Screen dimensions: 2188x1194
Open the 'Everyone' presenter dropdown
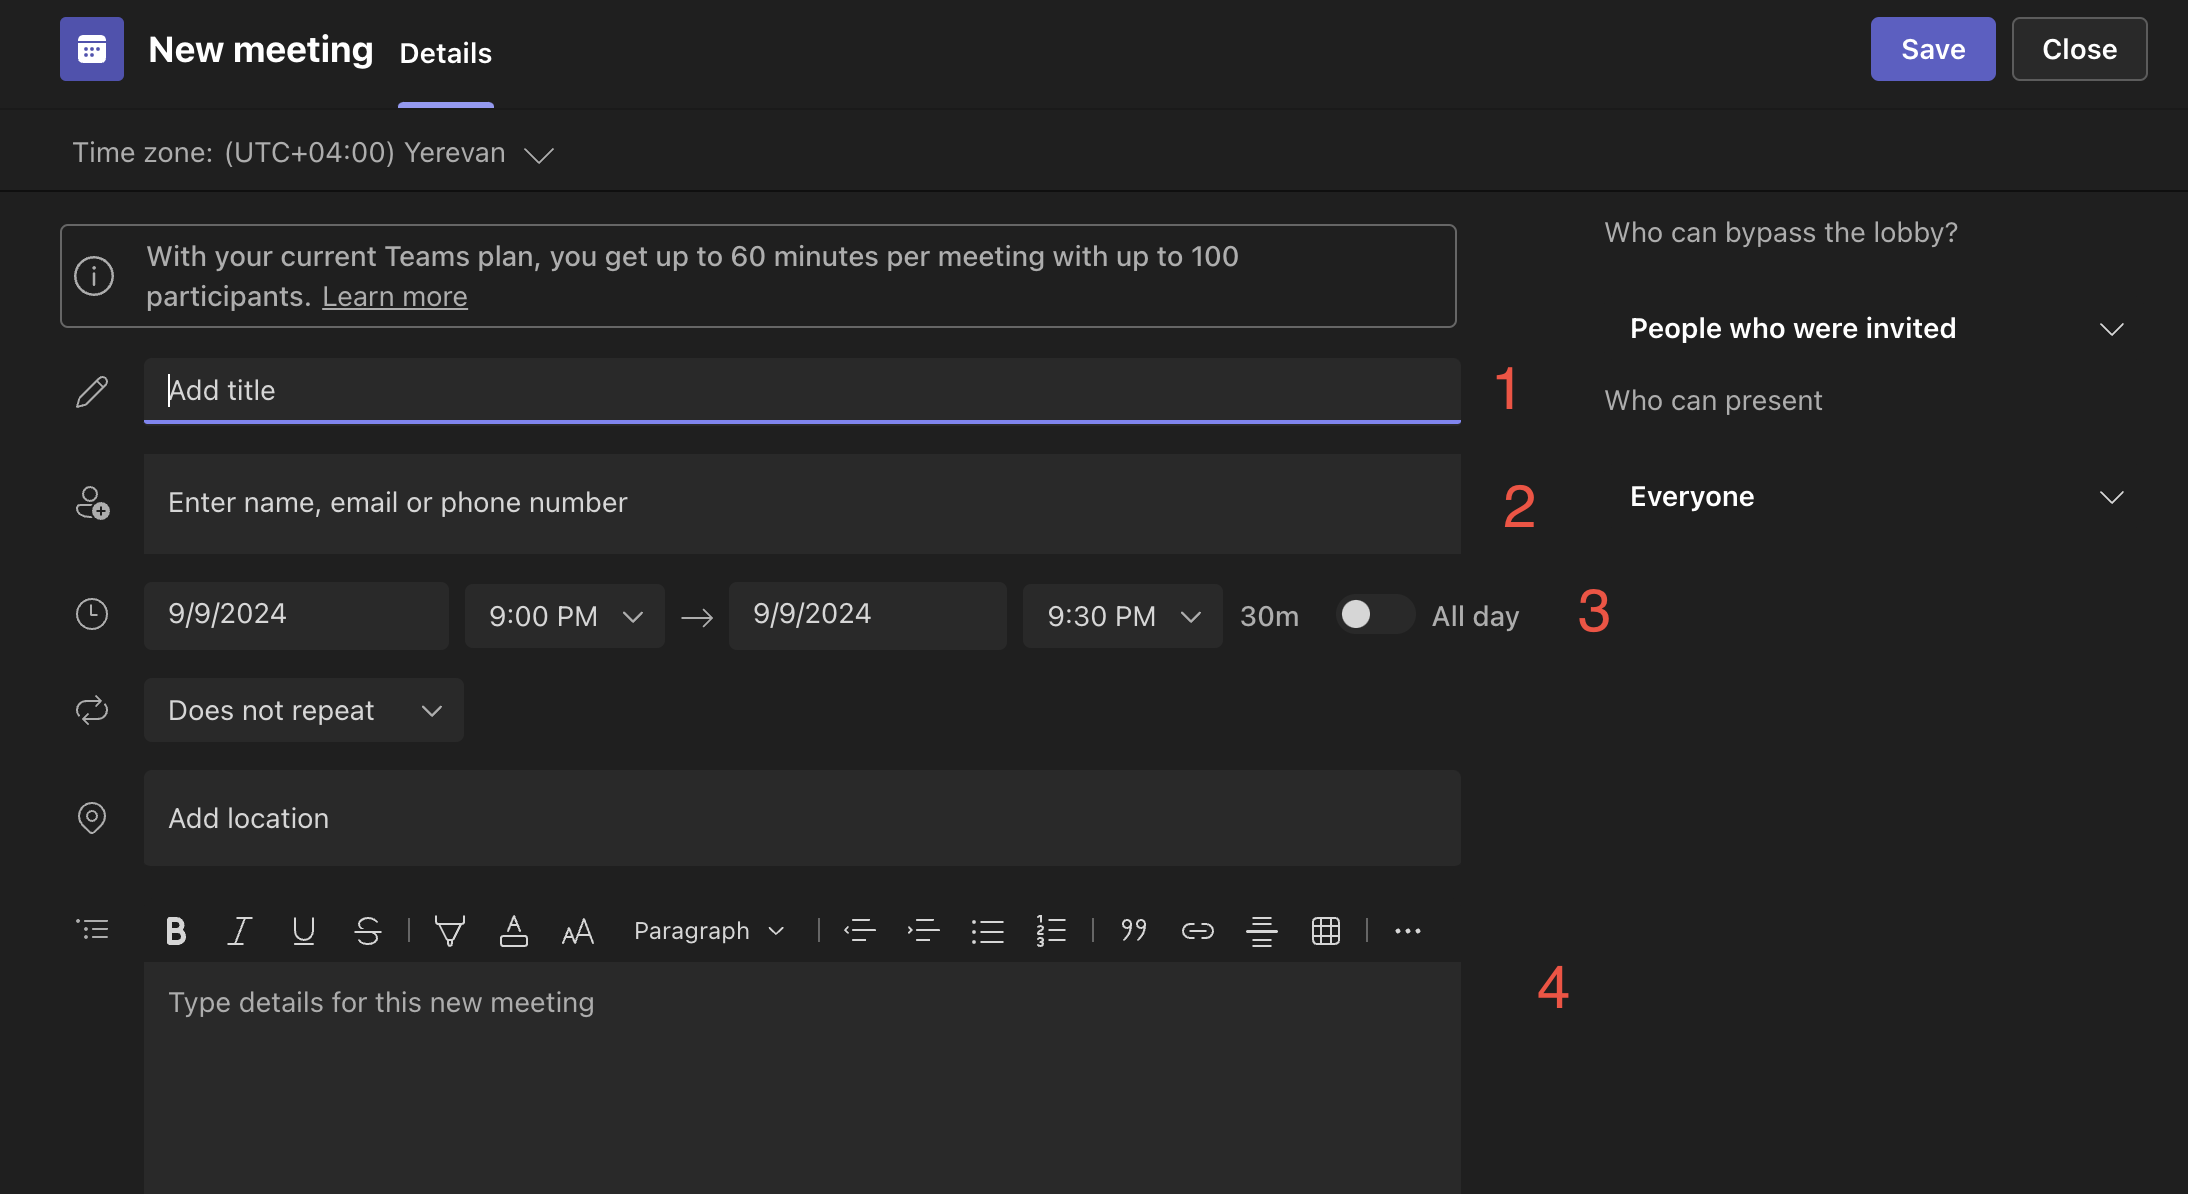[x=2112, y=497]
